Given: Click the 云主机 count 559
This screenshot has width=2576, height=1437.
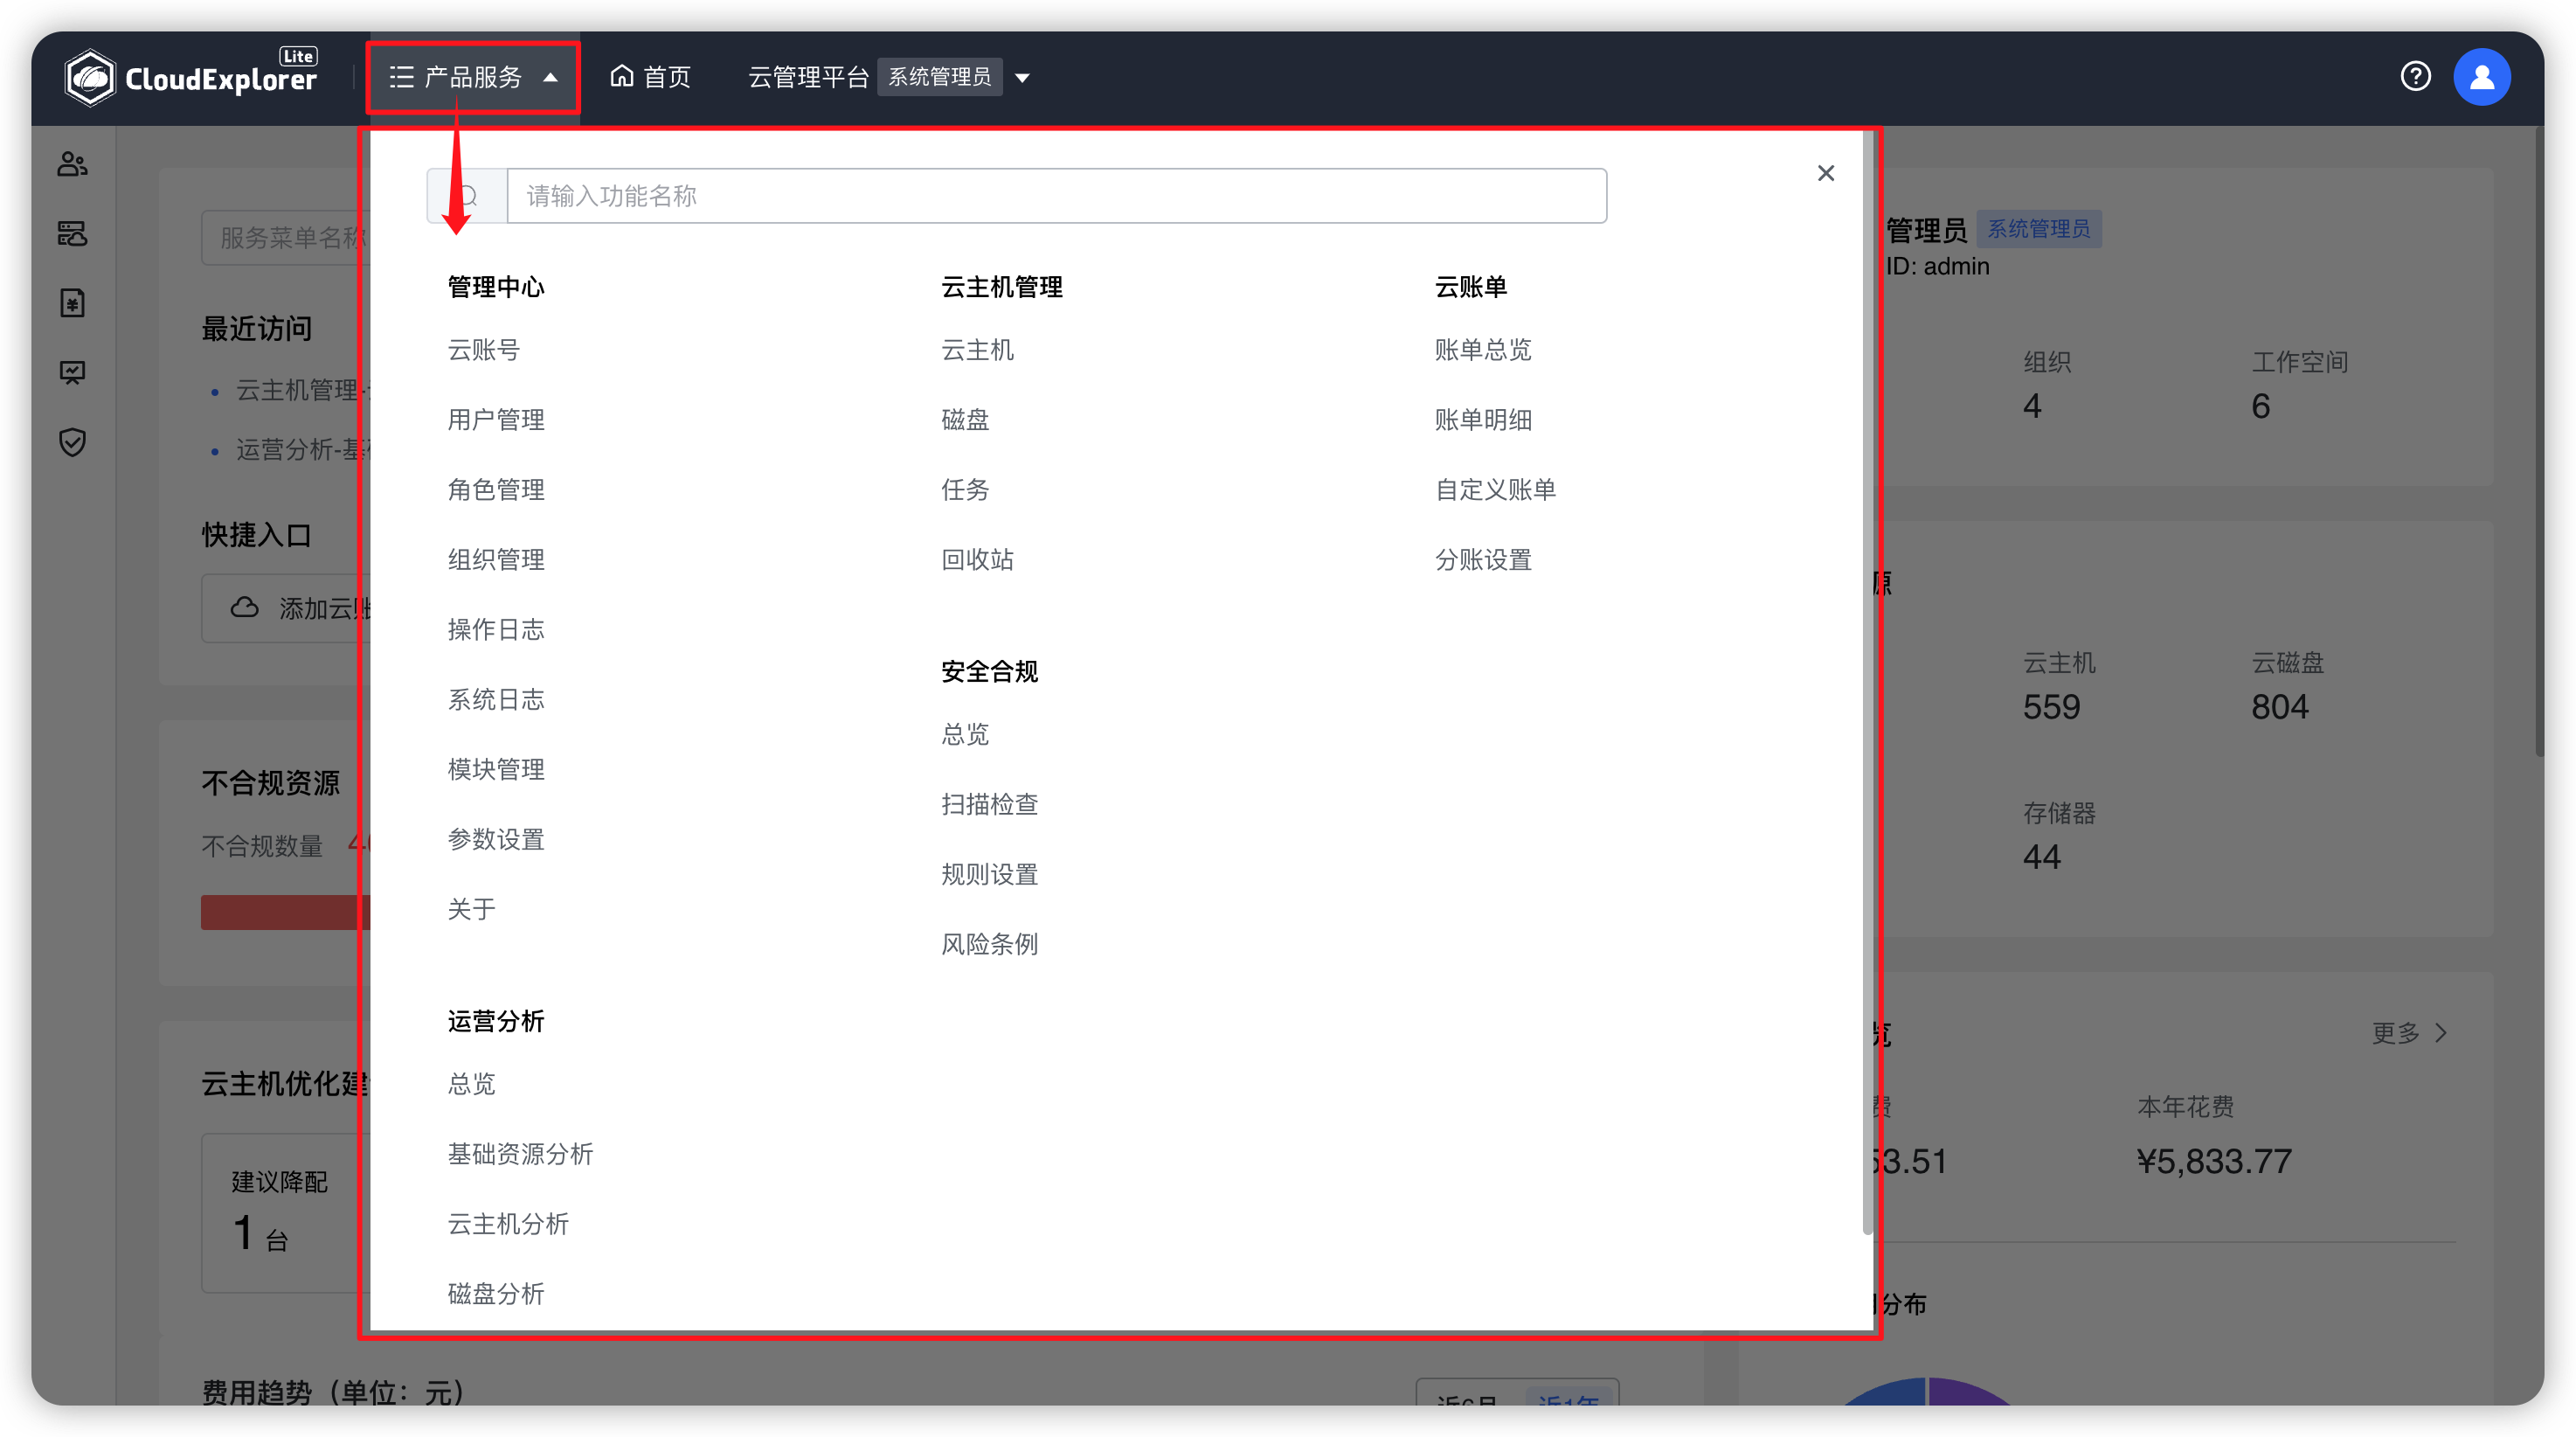Looking at the screenshot, I should click(x=2051, y=708).
